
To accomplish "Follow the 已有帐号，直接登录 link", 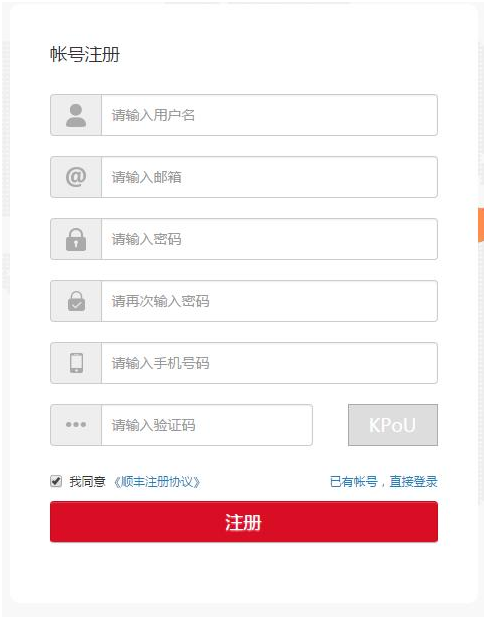I will click(383, 482).
